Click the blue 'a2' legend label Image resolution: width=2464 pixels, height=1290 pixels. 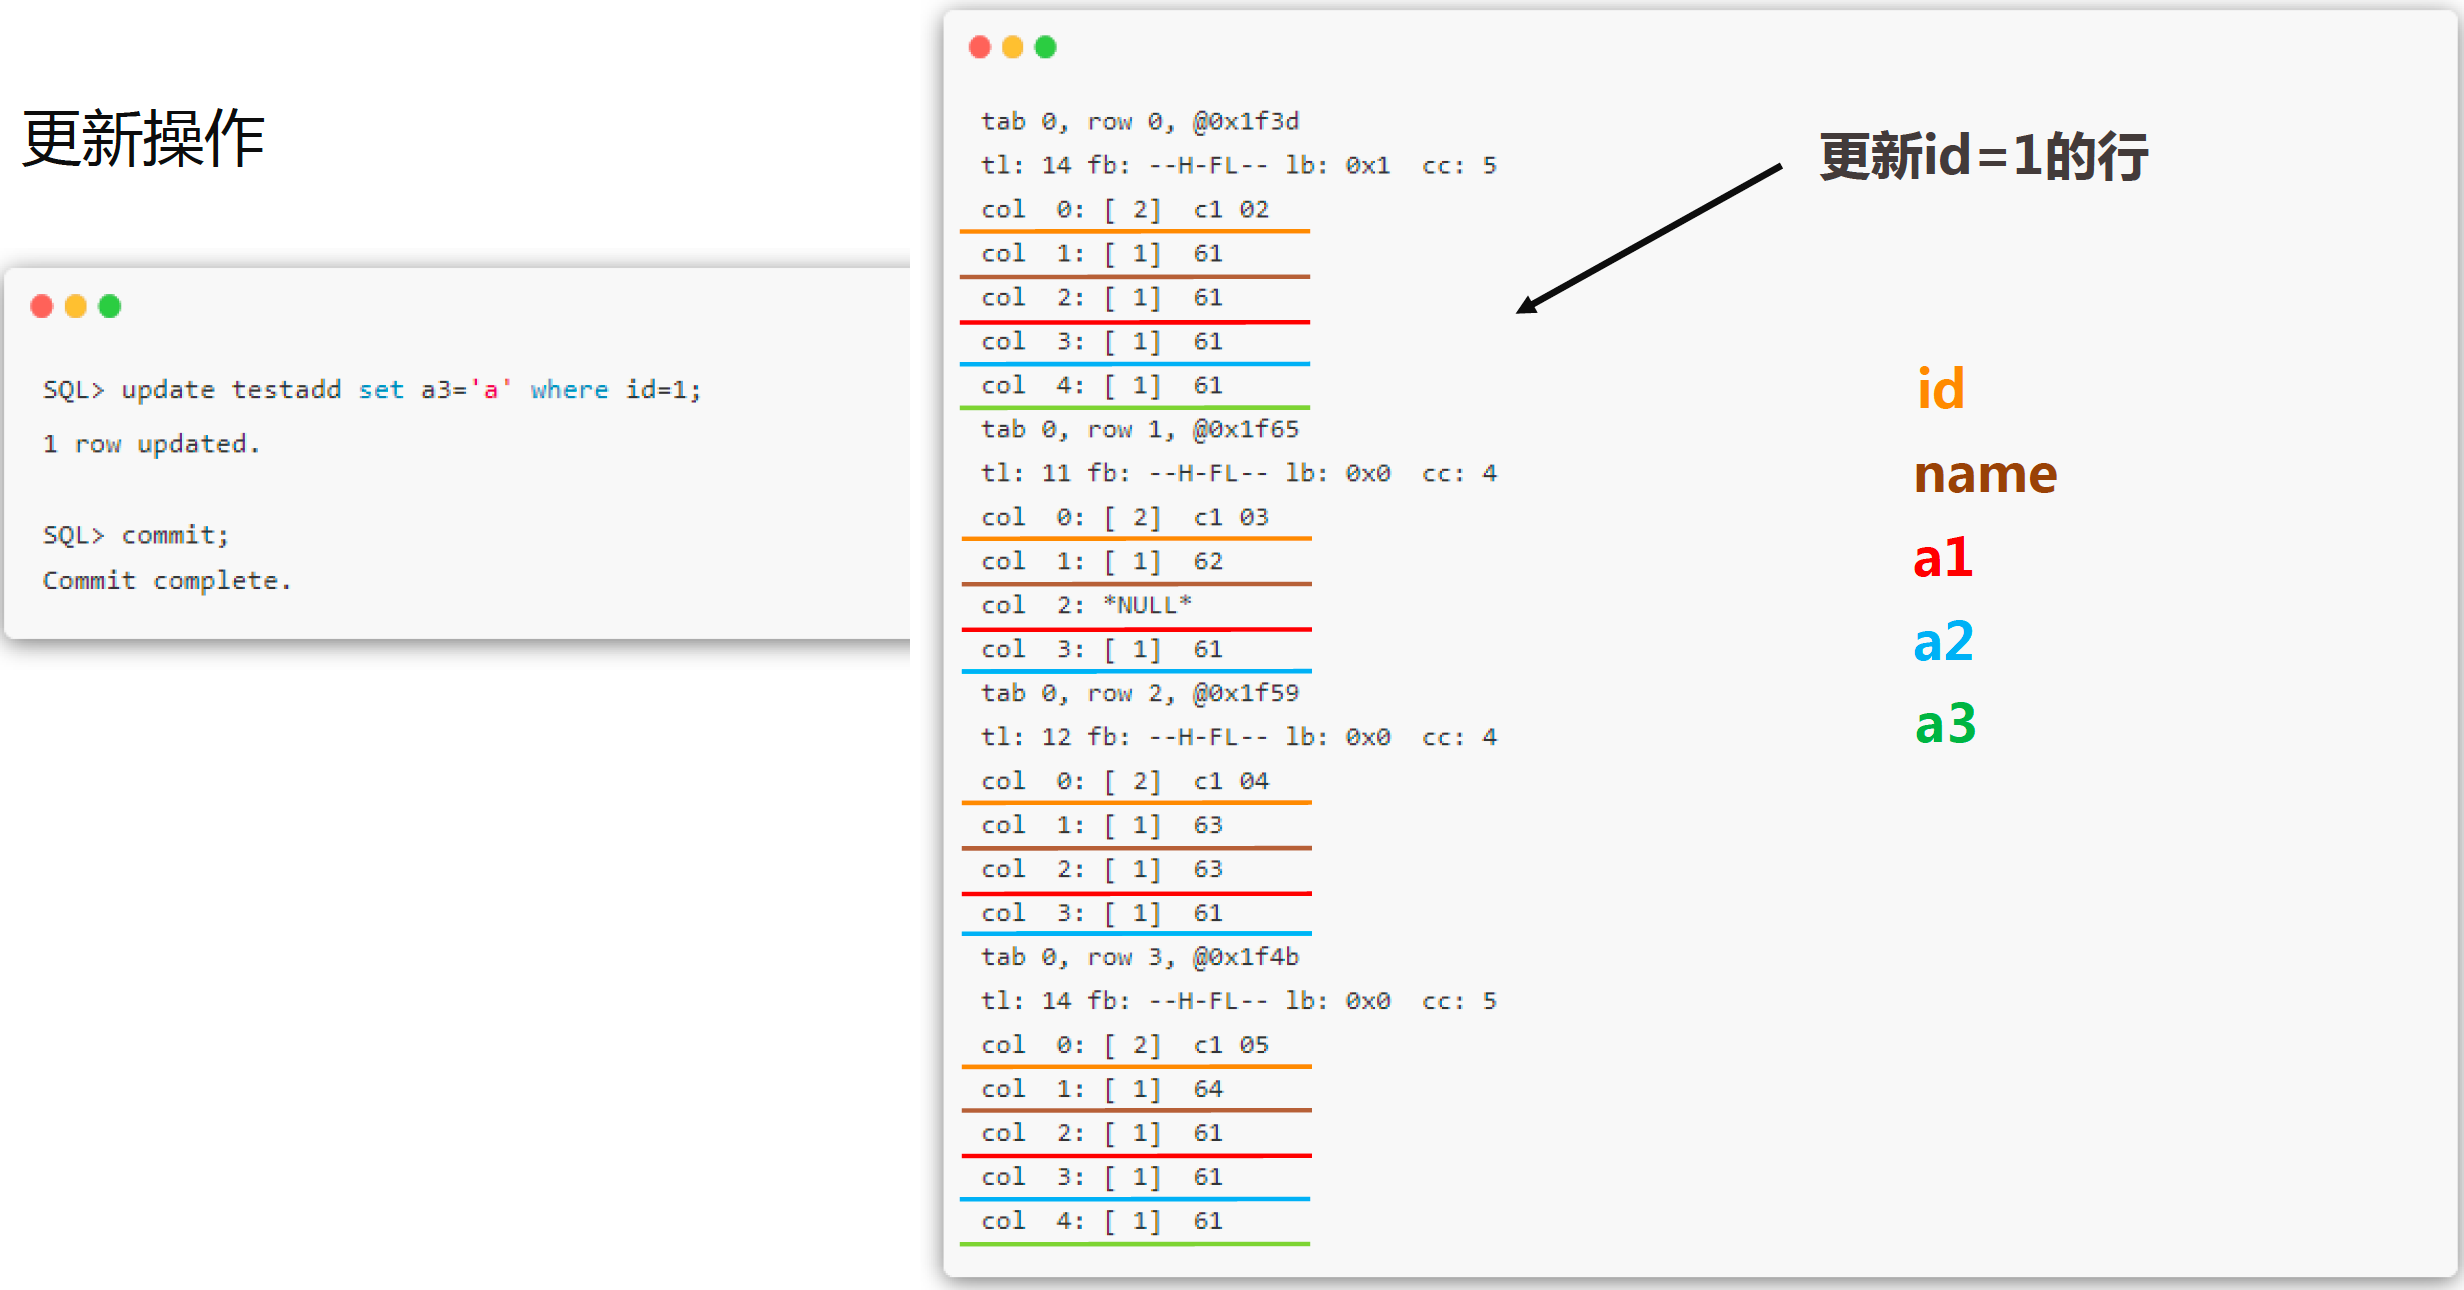[x=1944, y=641]
